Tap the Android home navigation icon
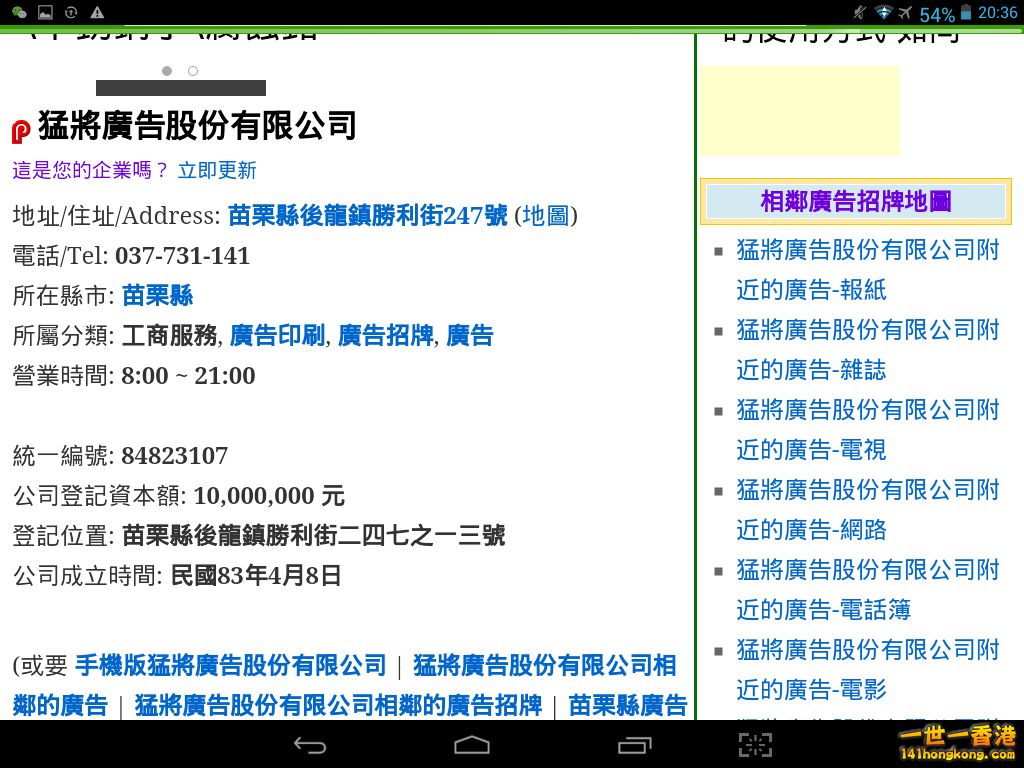The height and width of the screenshot is (768, 1024). pyautogui.click(x=472, y=745)
